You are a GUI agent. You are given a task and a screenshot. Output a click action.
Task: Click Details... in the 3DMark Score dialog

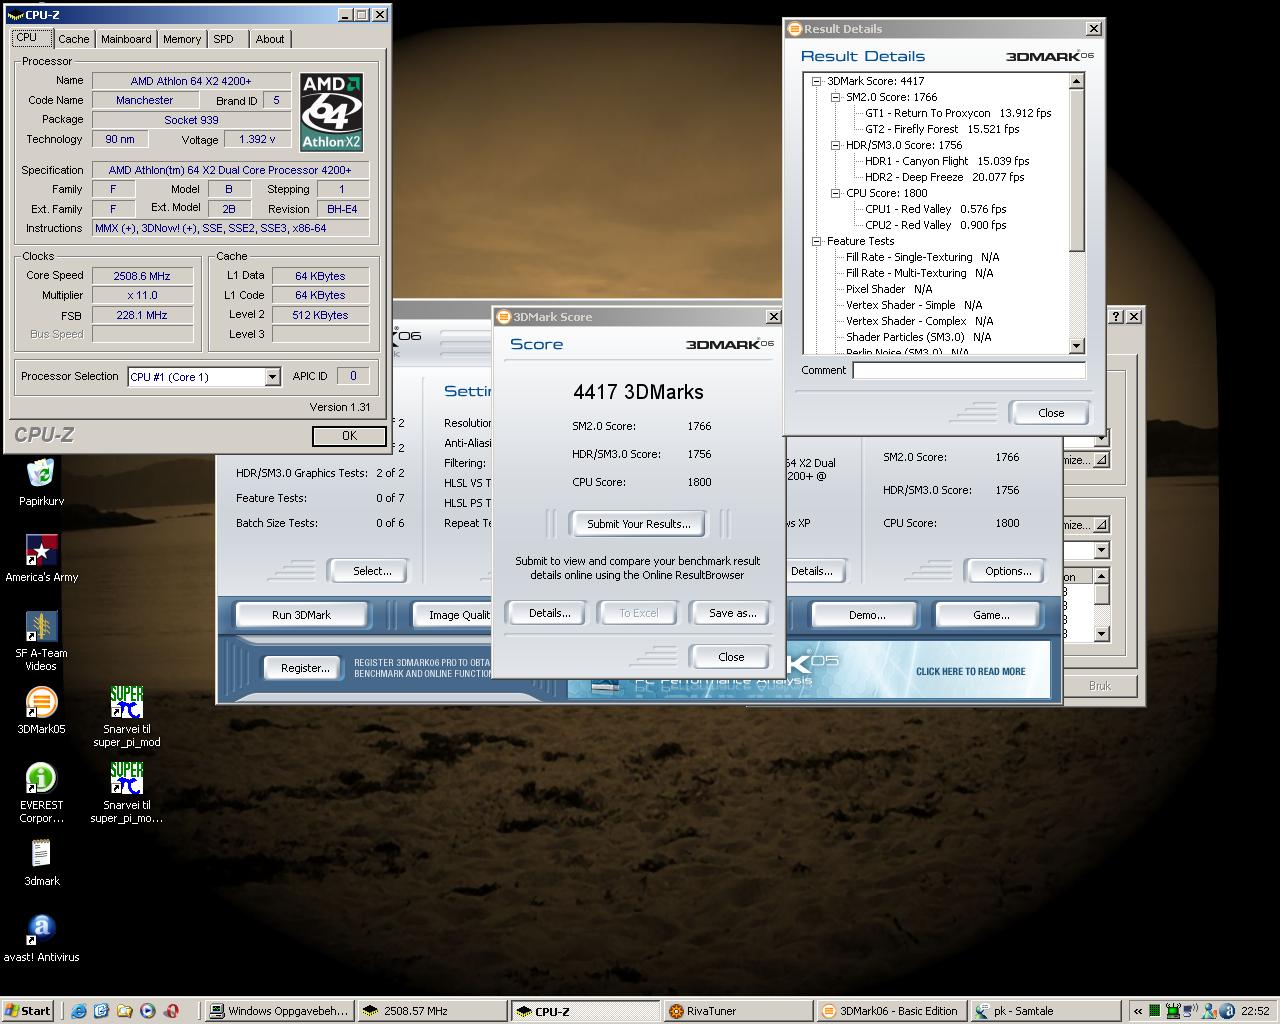coord(549,613)
